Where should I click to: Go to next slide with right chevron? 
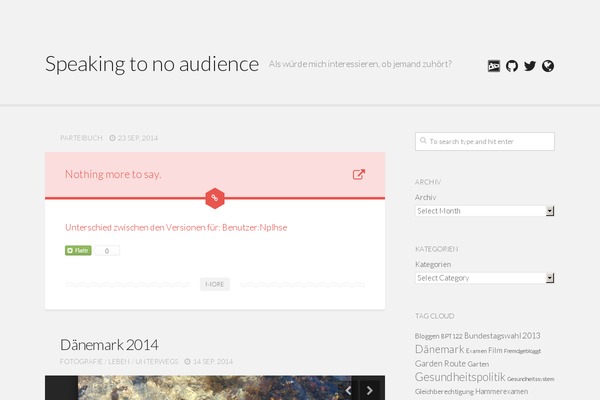(369, 390)
